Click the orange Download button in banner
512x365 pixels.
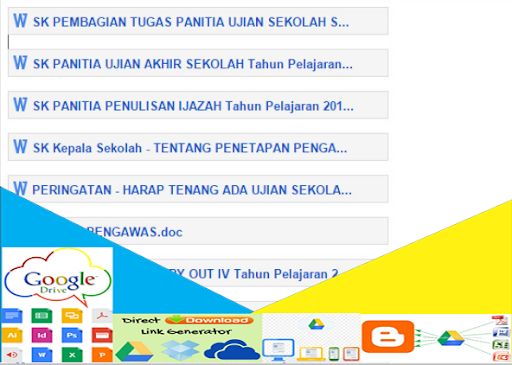tap(209, 320)
